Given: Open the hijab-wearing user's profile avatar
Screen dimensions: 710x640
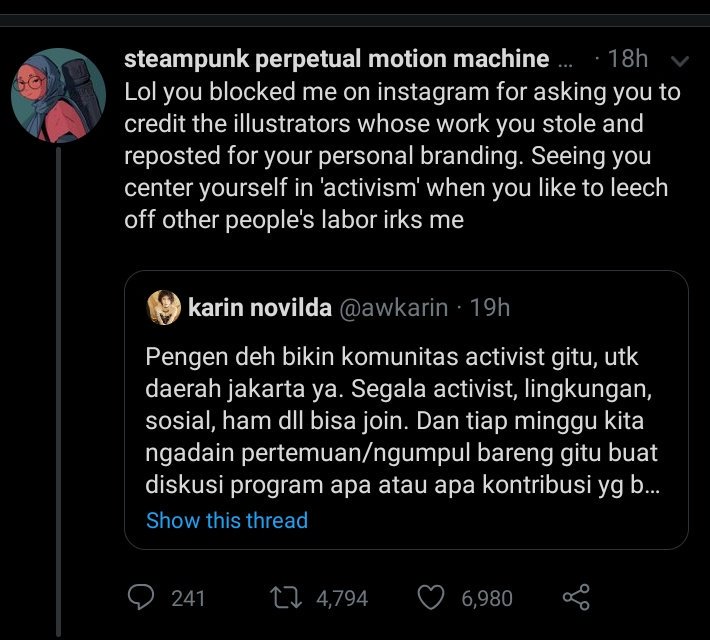Looking at the screenshot, I should [58, 95].
